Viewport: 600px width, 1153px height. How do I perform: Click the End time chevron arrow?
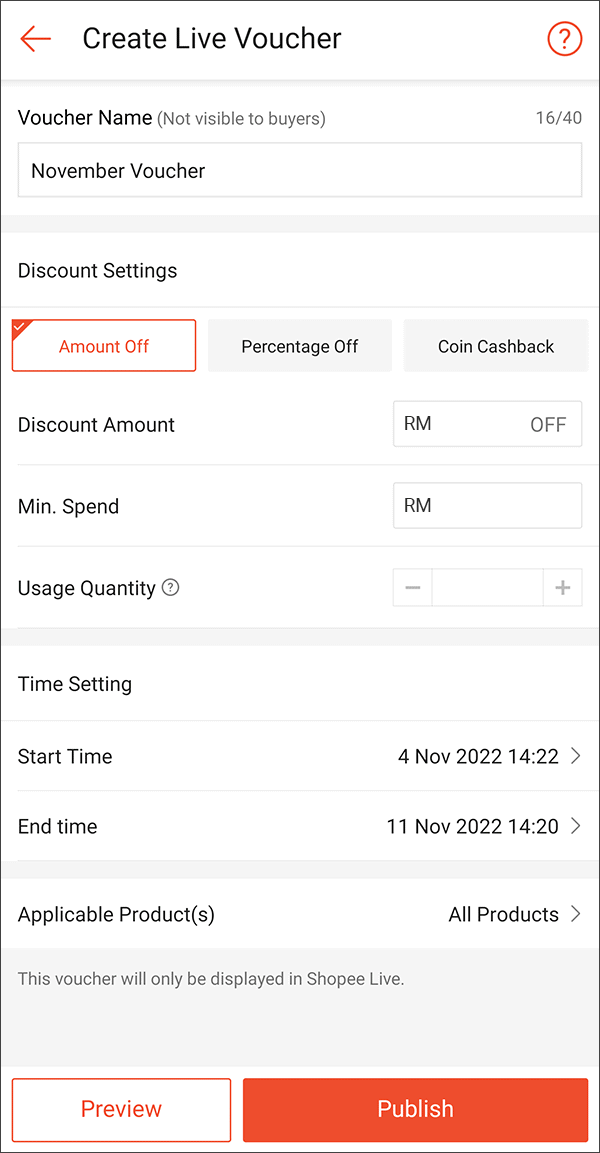coord(575,826)
